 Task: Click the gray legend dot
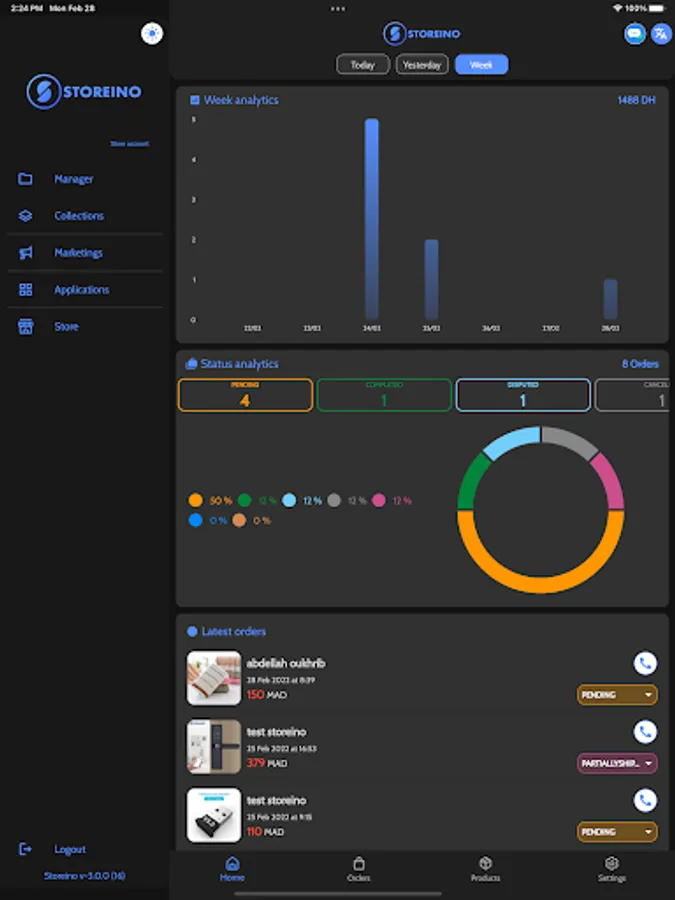(334, 501)
